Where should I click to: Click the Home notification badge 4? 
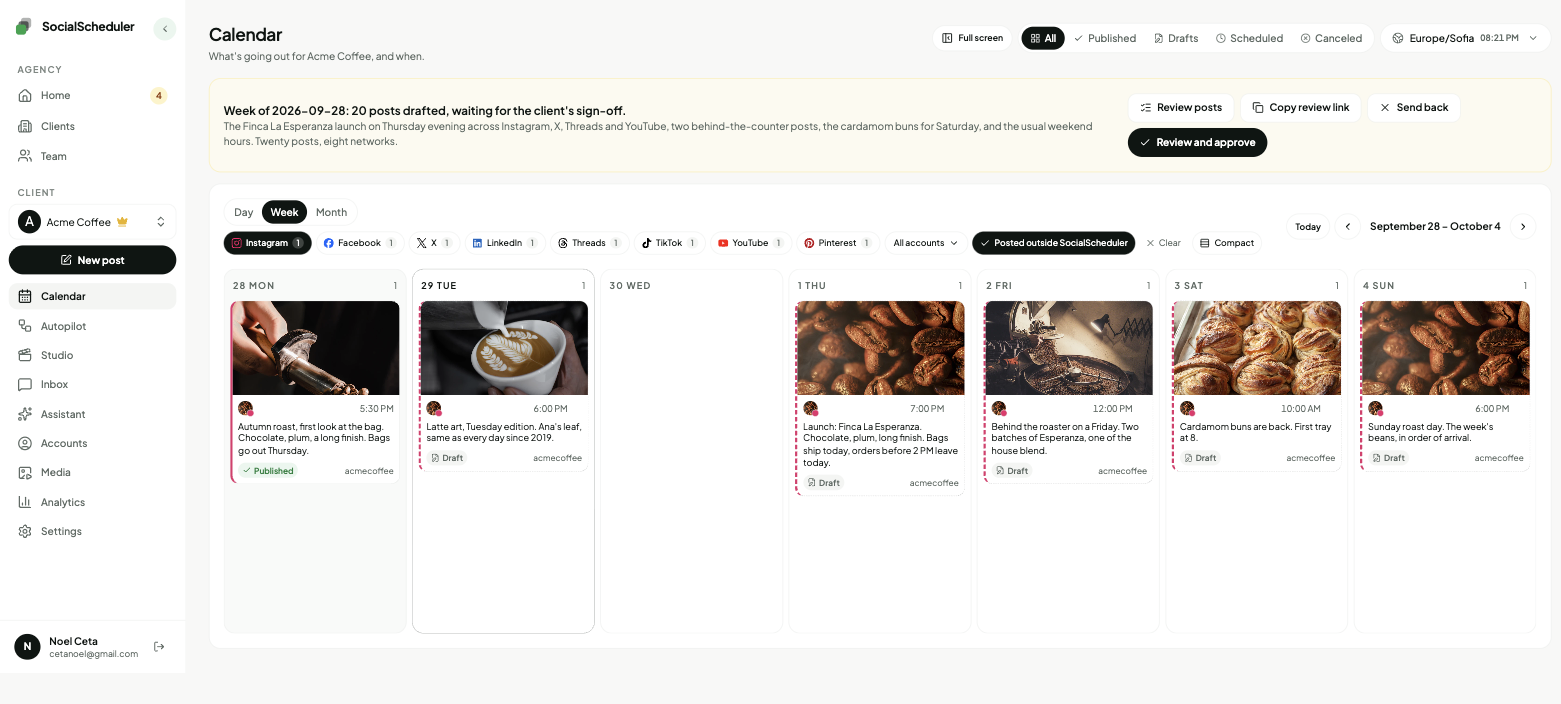tap(158, 96)
